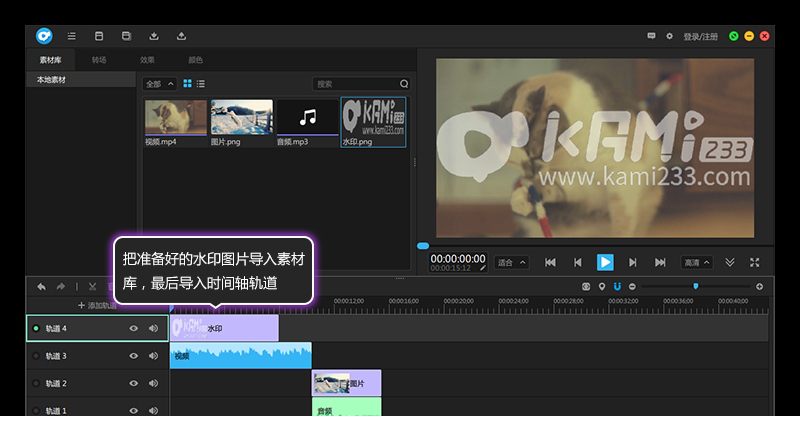Viewport: 800px width, 432px height.
Task: Click the preview progress bar handle
Action: (x=423, y=246)
